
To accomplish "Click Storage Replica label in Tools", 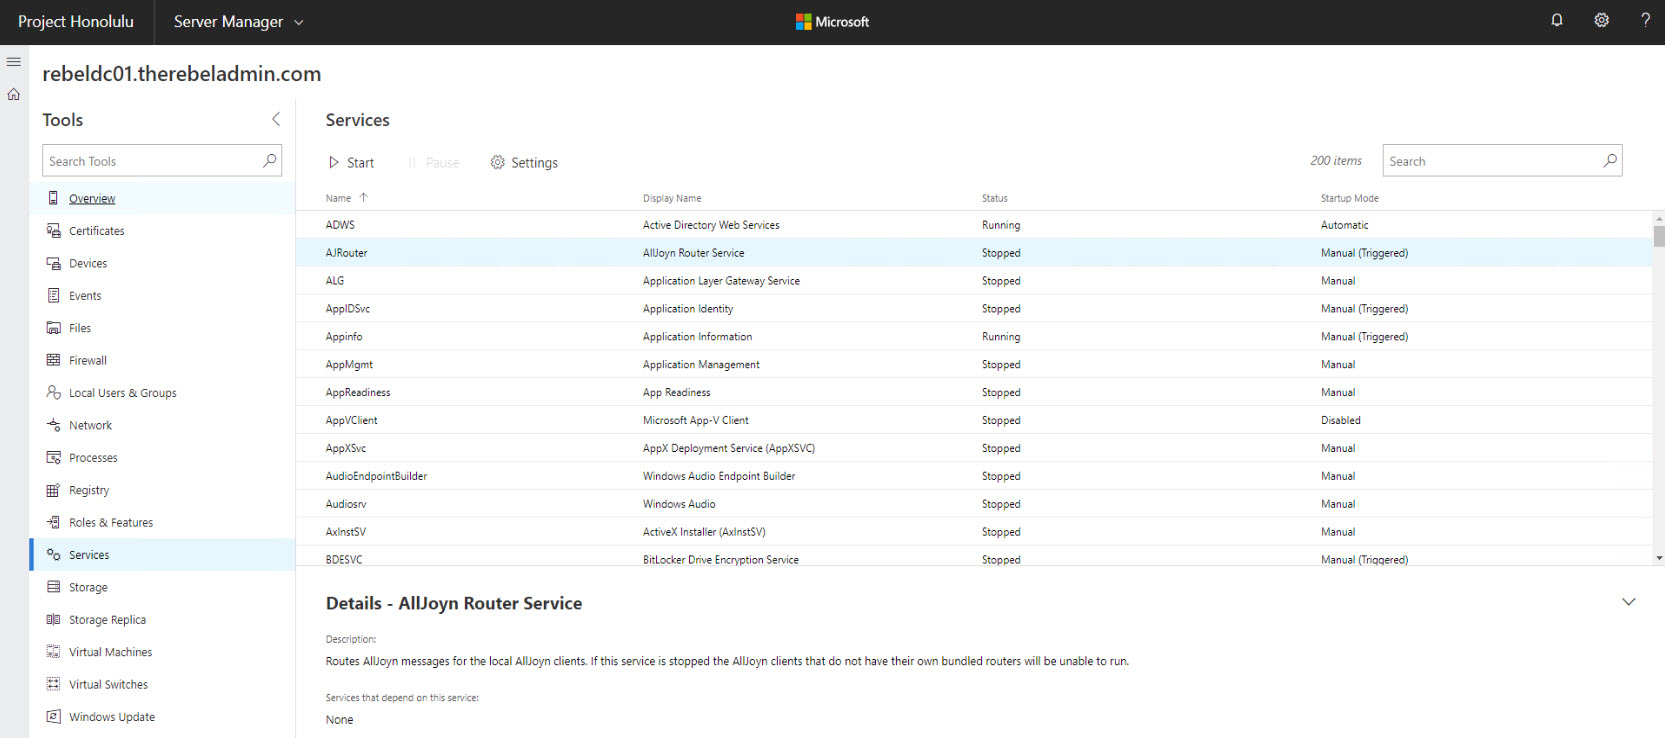I will click(107, 620).
